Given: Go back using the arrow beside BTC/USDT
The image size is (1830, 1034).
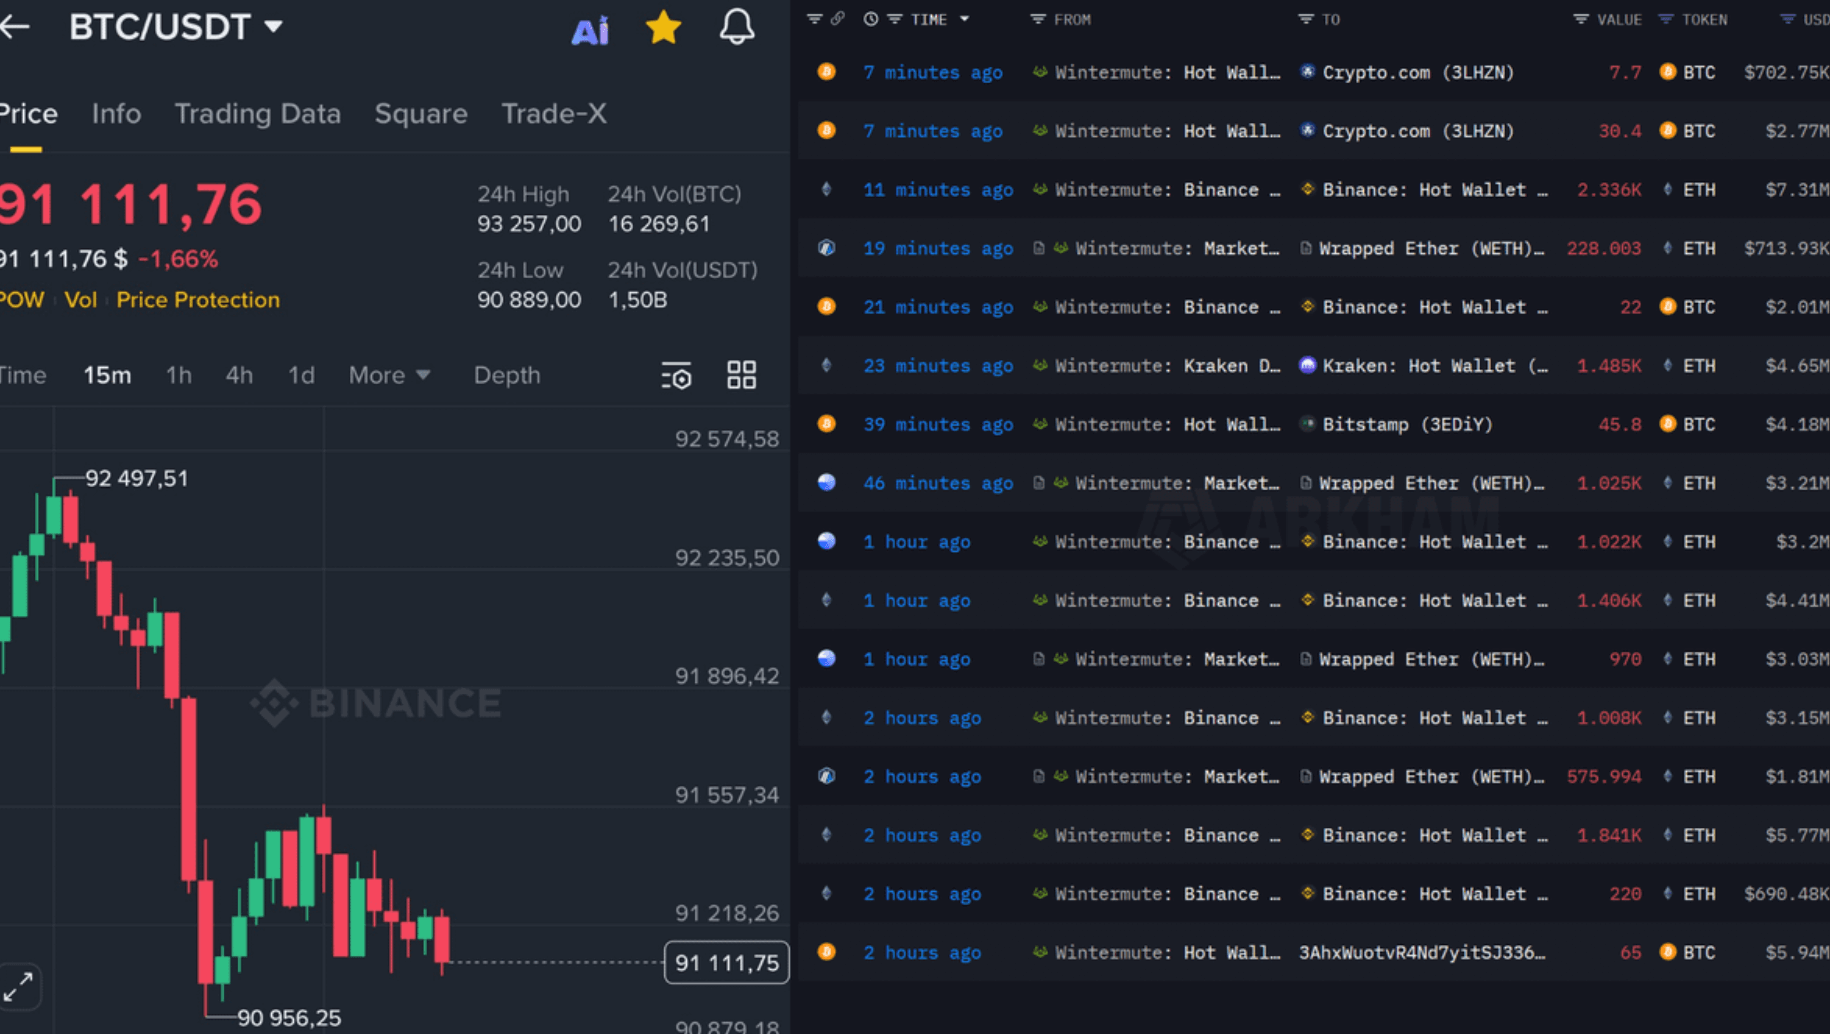Looking at the screenshot, I should click(14, 27).
